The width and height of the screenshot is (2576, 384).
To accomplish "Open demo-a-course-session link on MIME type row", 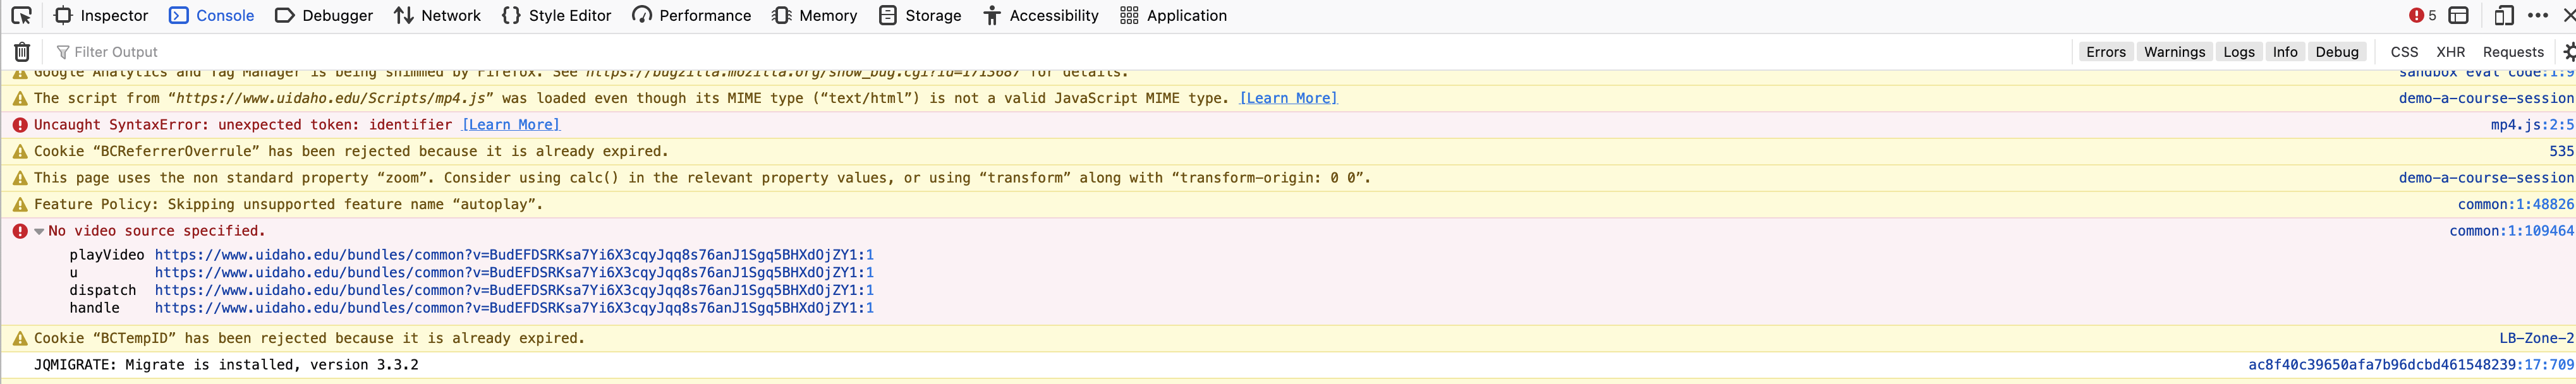I will pyautogui.click(x=2486, y=99).
